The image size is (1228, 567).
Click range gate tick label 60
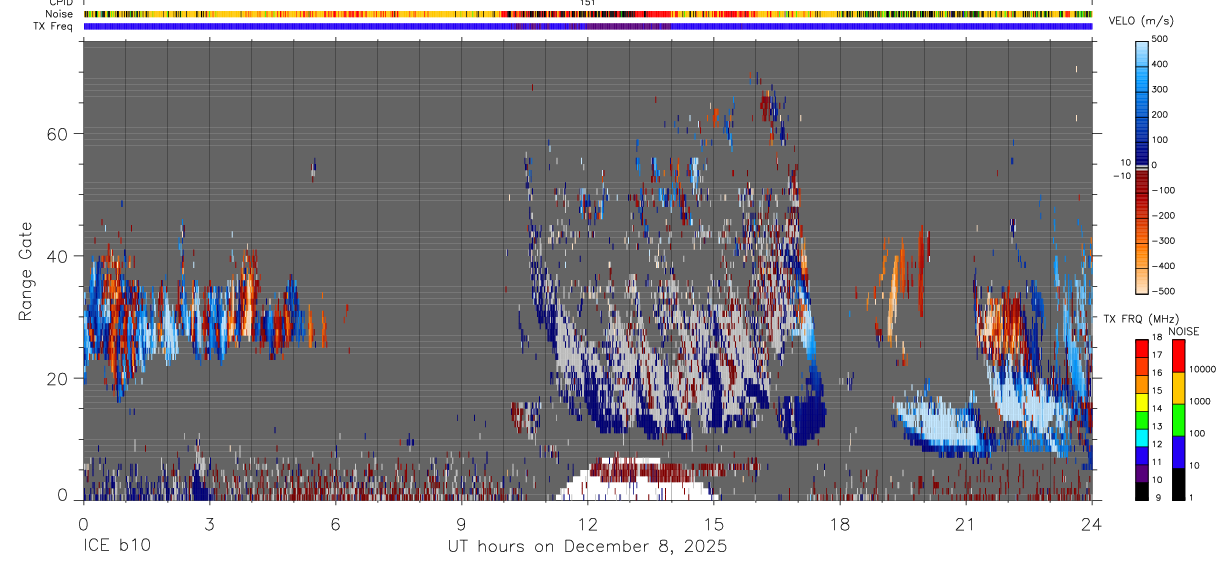coord(58,133)
